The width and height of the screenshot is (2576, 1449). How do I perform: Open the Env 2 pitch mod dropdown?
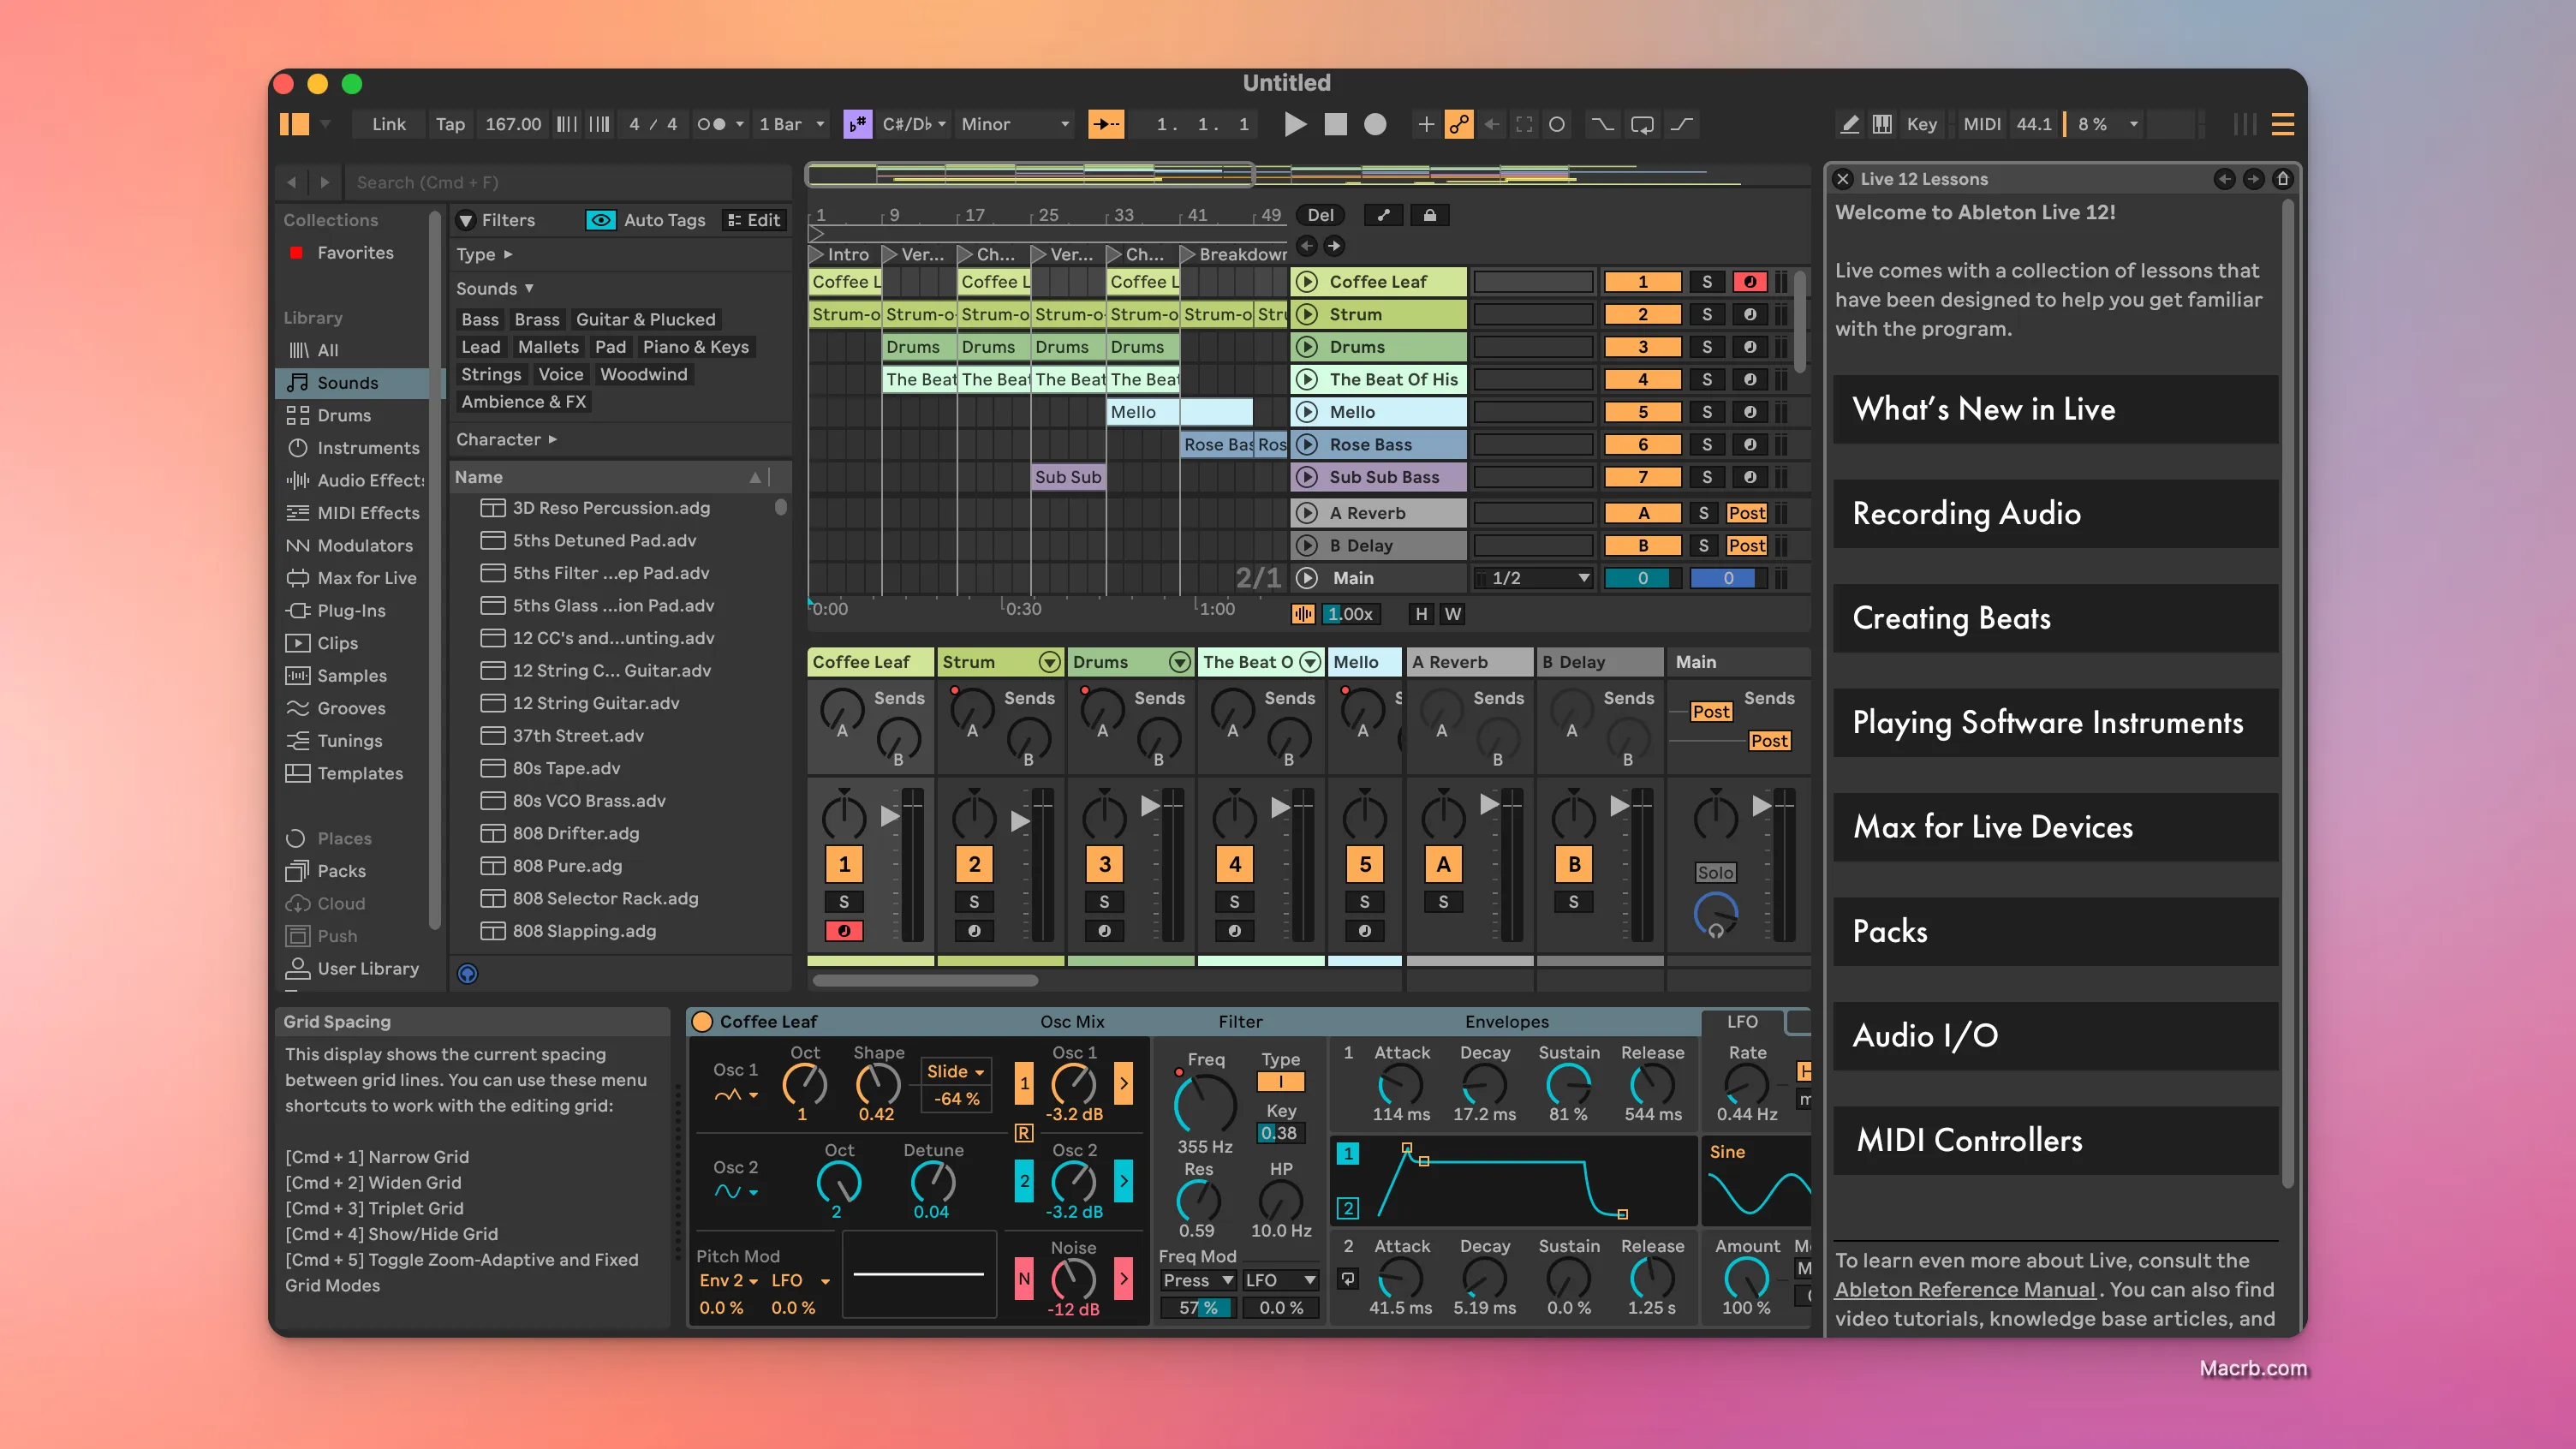click(729, 1280)
